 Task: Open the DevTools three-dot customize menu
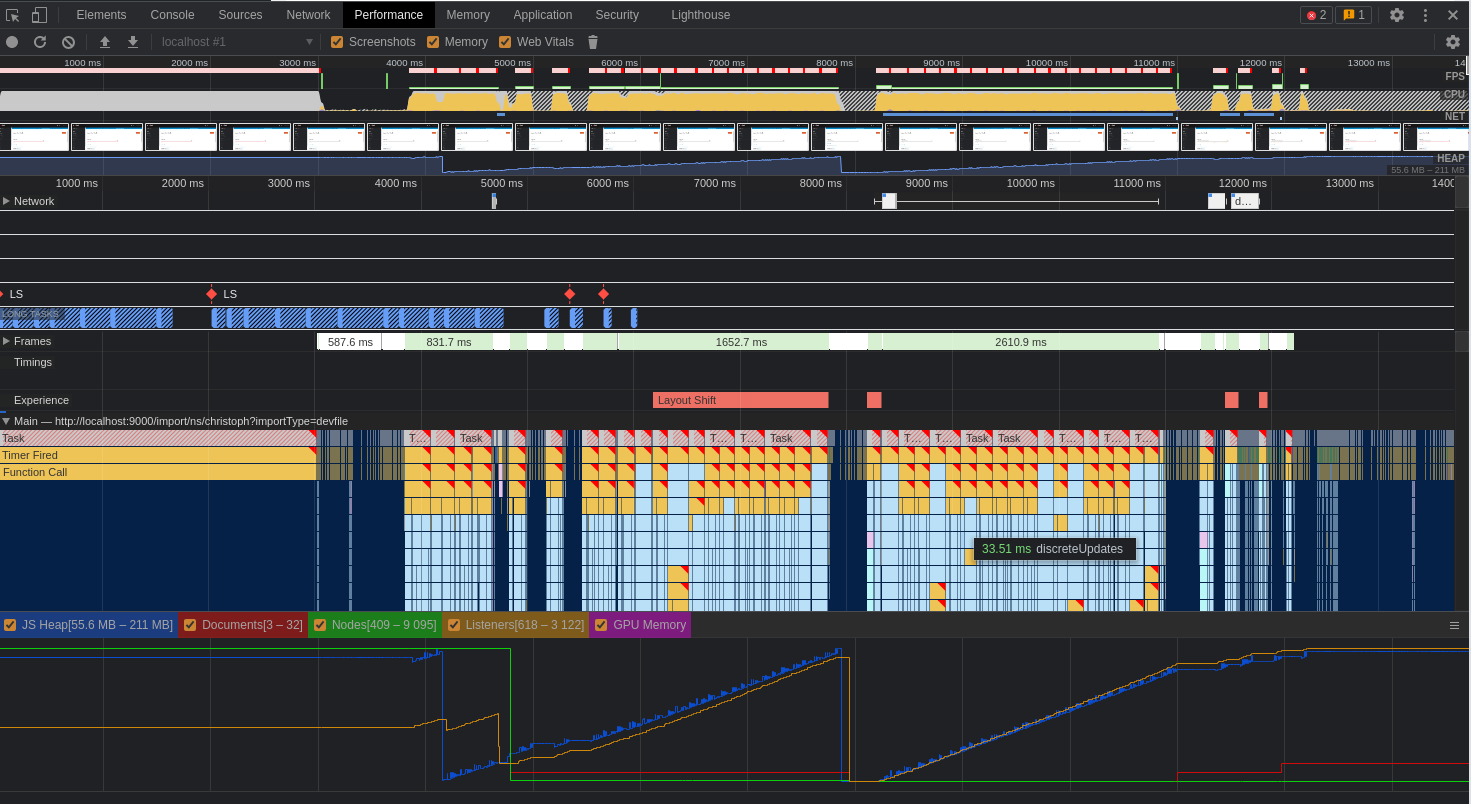click(1425, 15)
